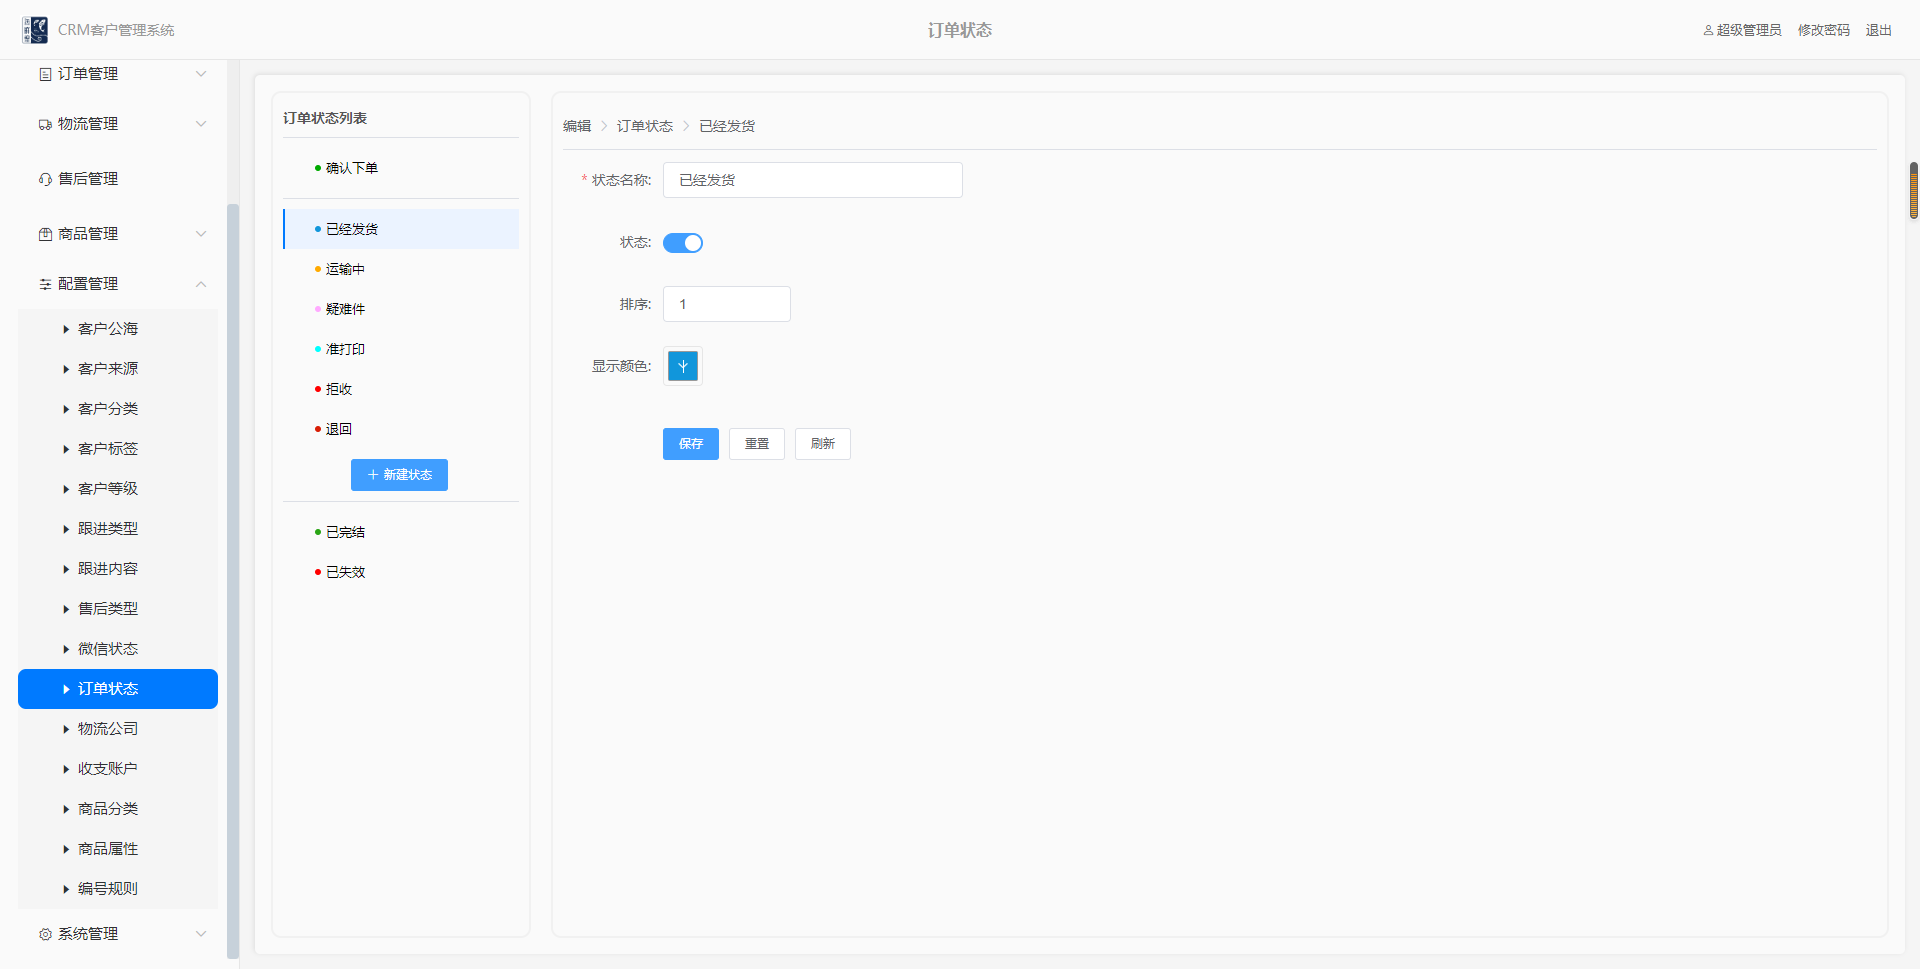Open the 客户来源 submenu item
Image resolution: width=1920 pixels, height=969 pixels.
click(118, 369)
